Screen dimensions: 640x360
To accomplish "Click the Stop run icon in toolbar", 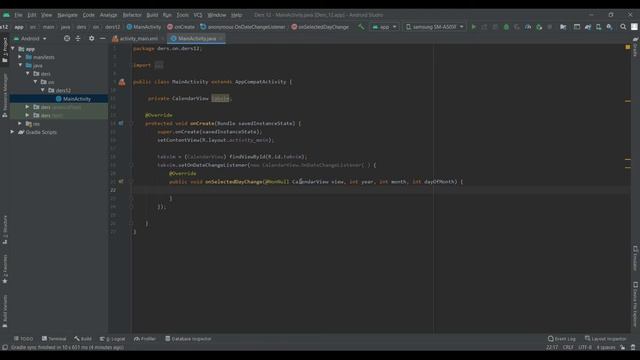I will [x=549, y=27].
